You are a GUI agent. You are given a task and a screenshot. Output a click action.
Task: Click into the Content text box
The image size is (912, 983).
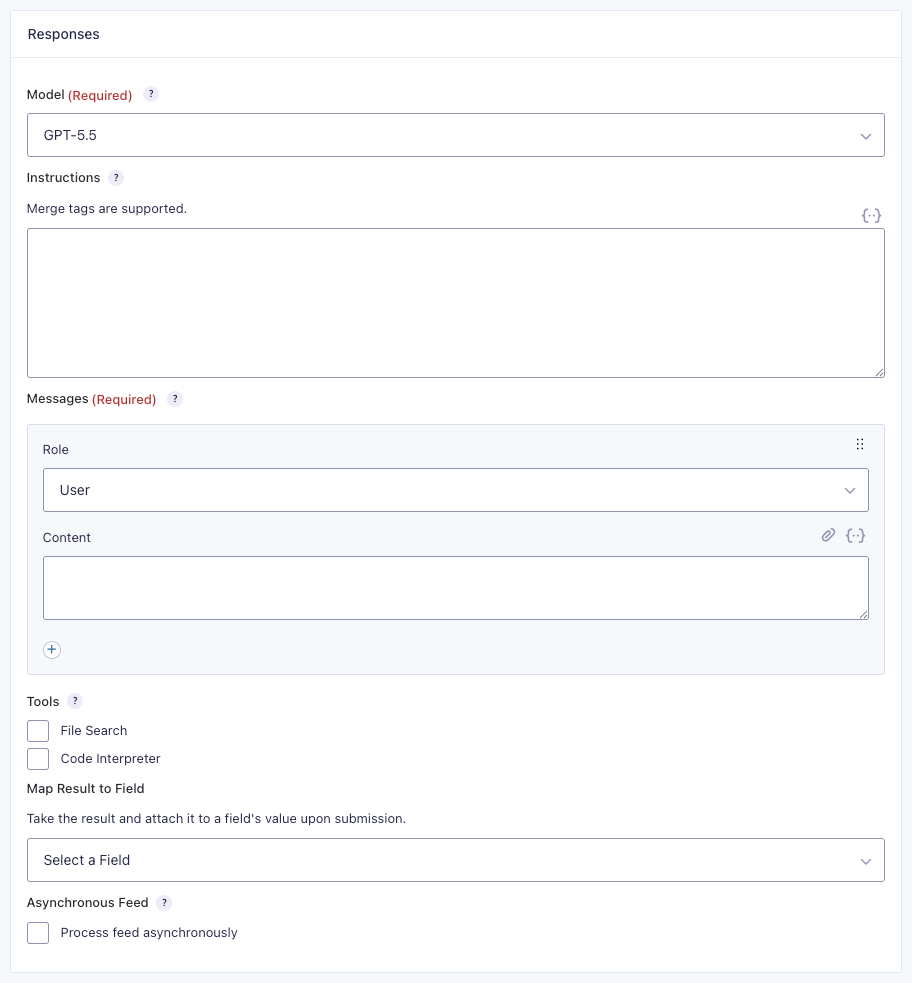(x=456, y=588)
